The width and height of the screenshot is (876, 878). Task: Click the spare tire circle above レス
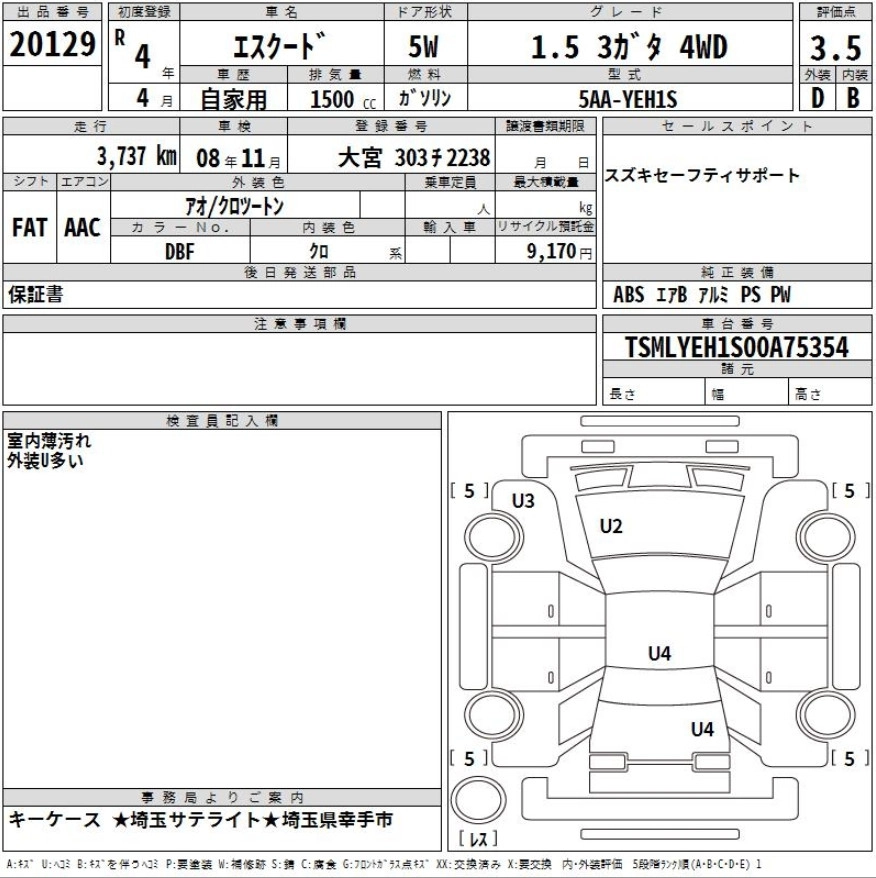(x=478, y=800)
